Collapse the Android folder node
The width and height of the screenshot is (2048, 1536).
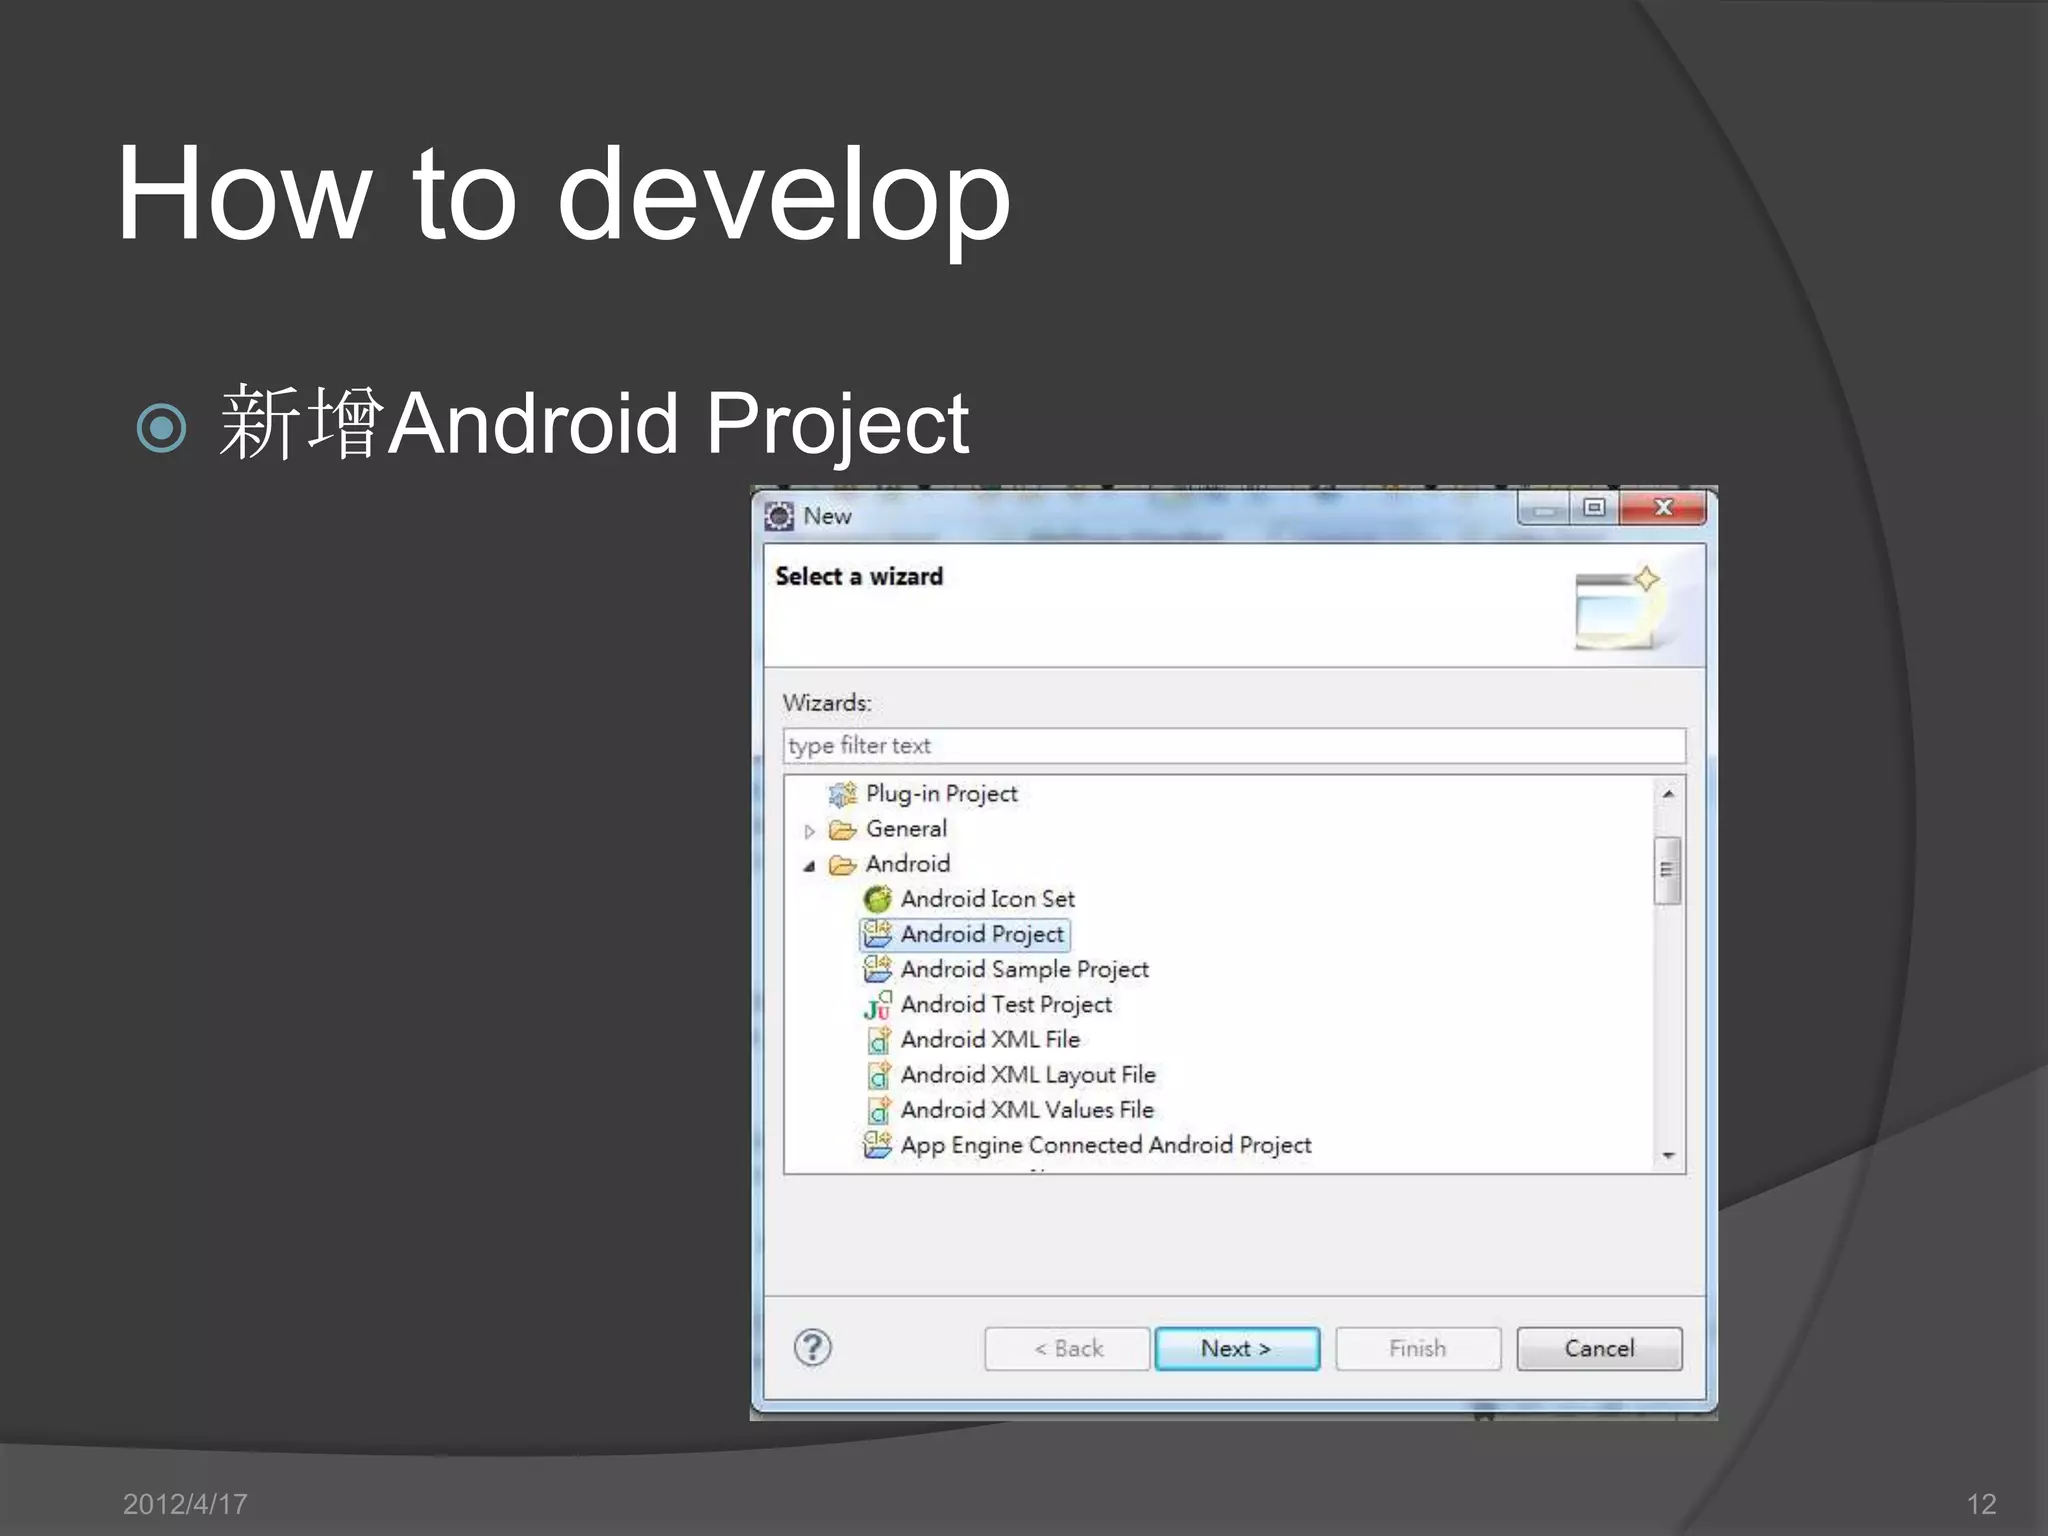coord(809,866)
